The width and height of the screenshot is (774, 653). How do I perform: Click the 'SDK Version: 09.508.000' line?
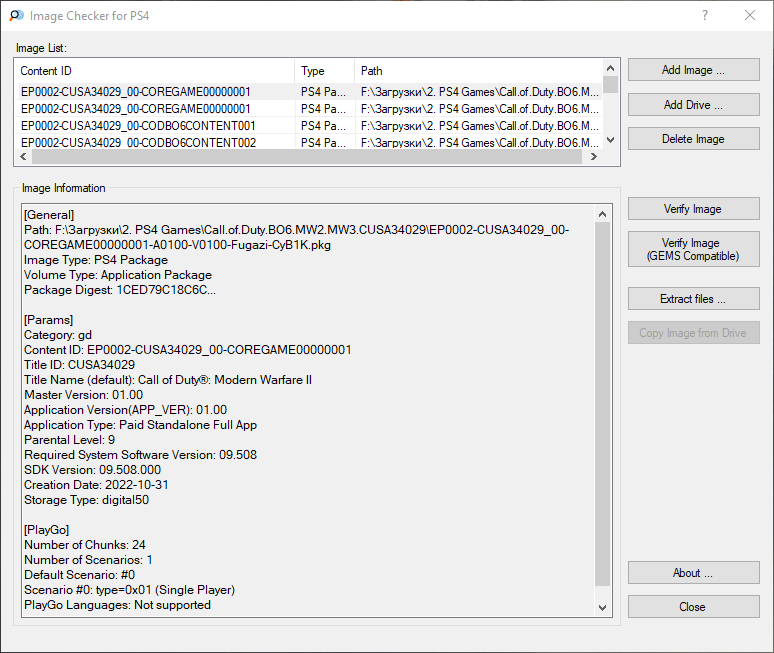click(x=92, y=469)
